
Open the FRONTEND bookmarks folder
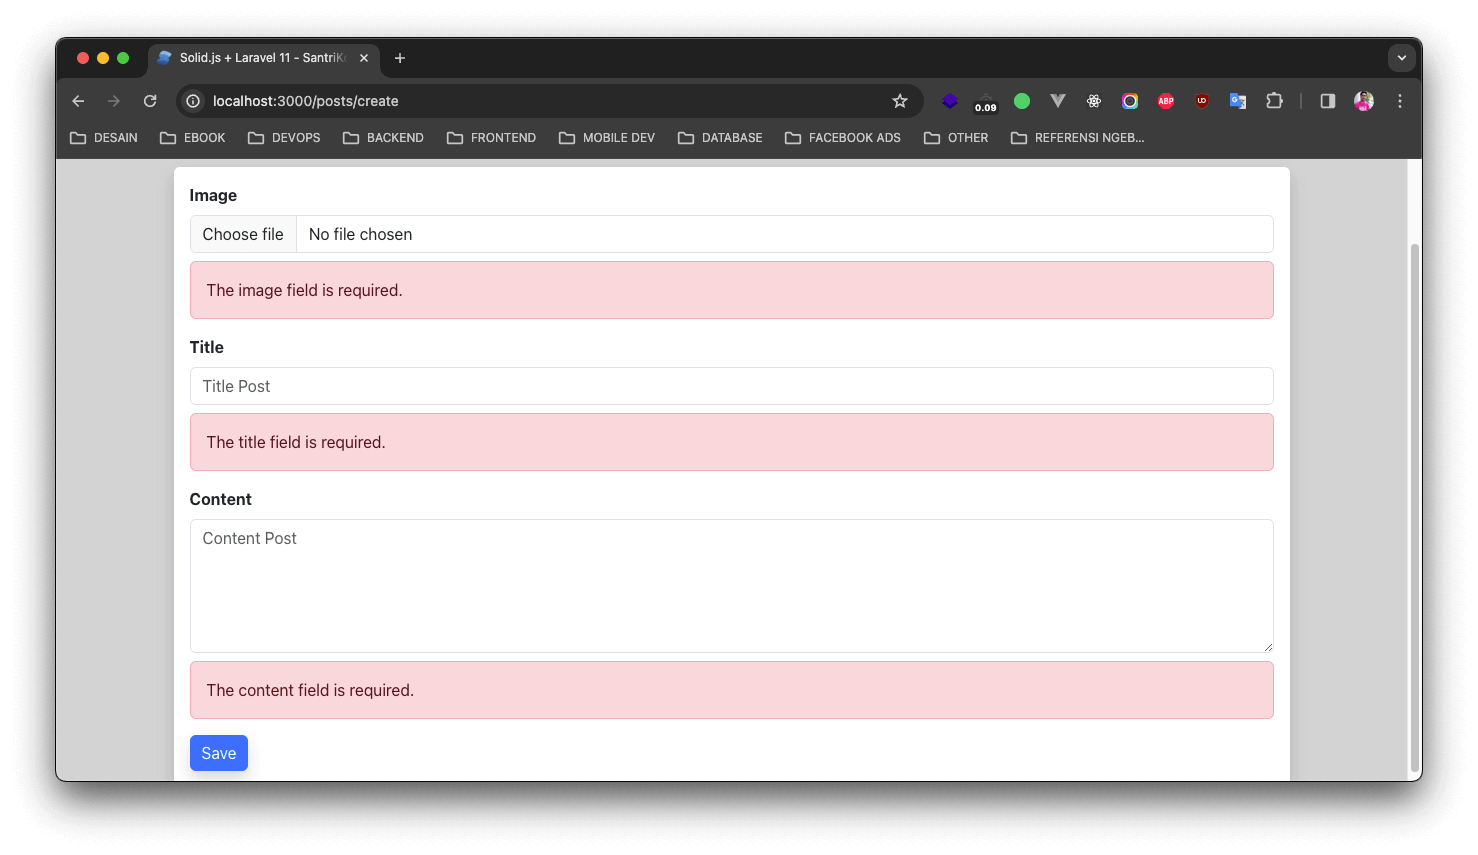click(492, 138)
